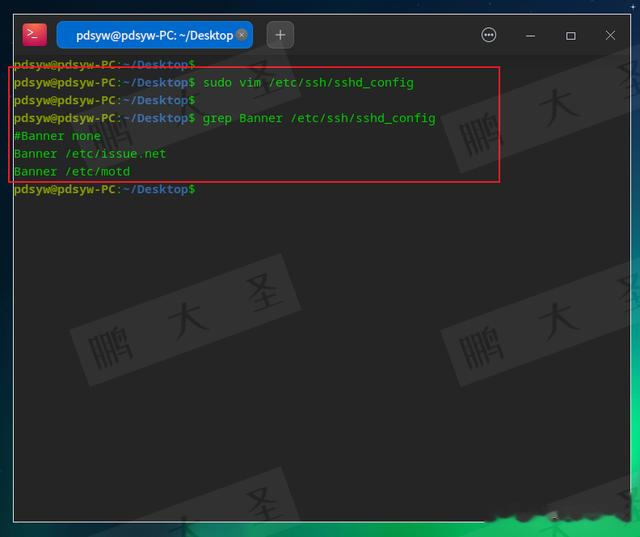640x537 pixels.
Task: Click the 'sudo vim /etc/ssh/sshd_config' command text
Action: coord(308,83)
